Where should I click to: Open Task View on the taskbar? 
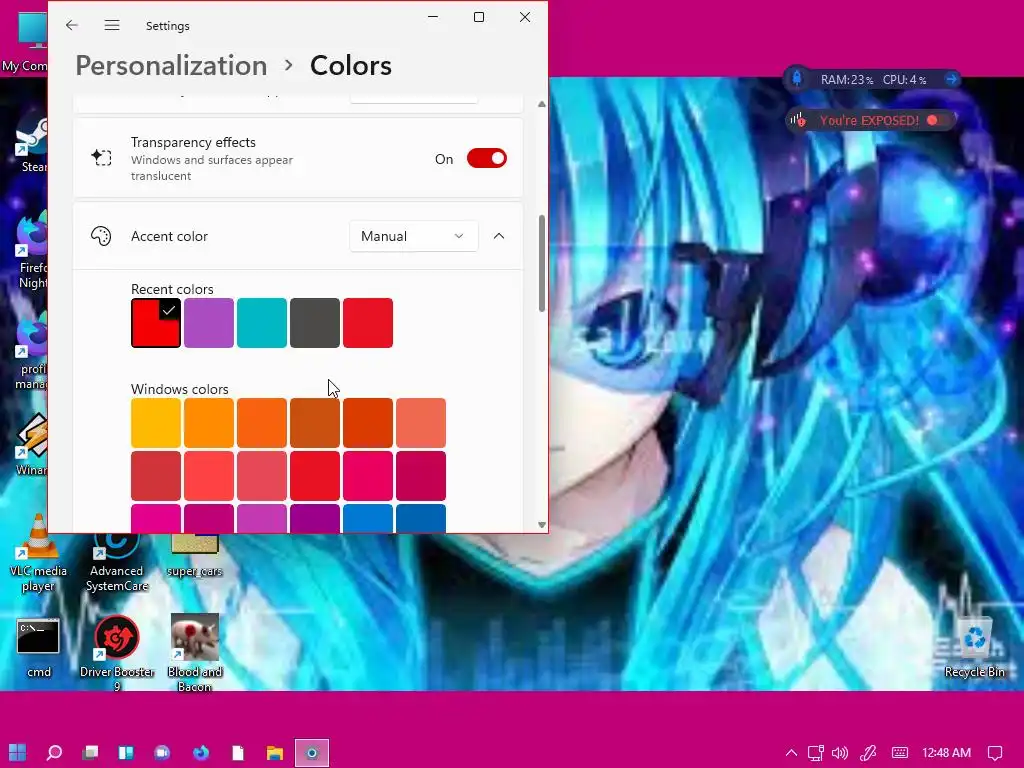tap(90, 753)
